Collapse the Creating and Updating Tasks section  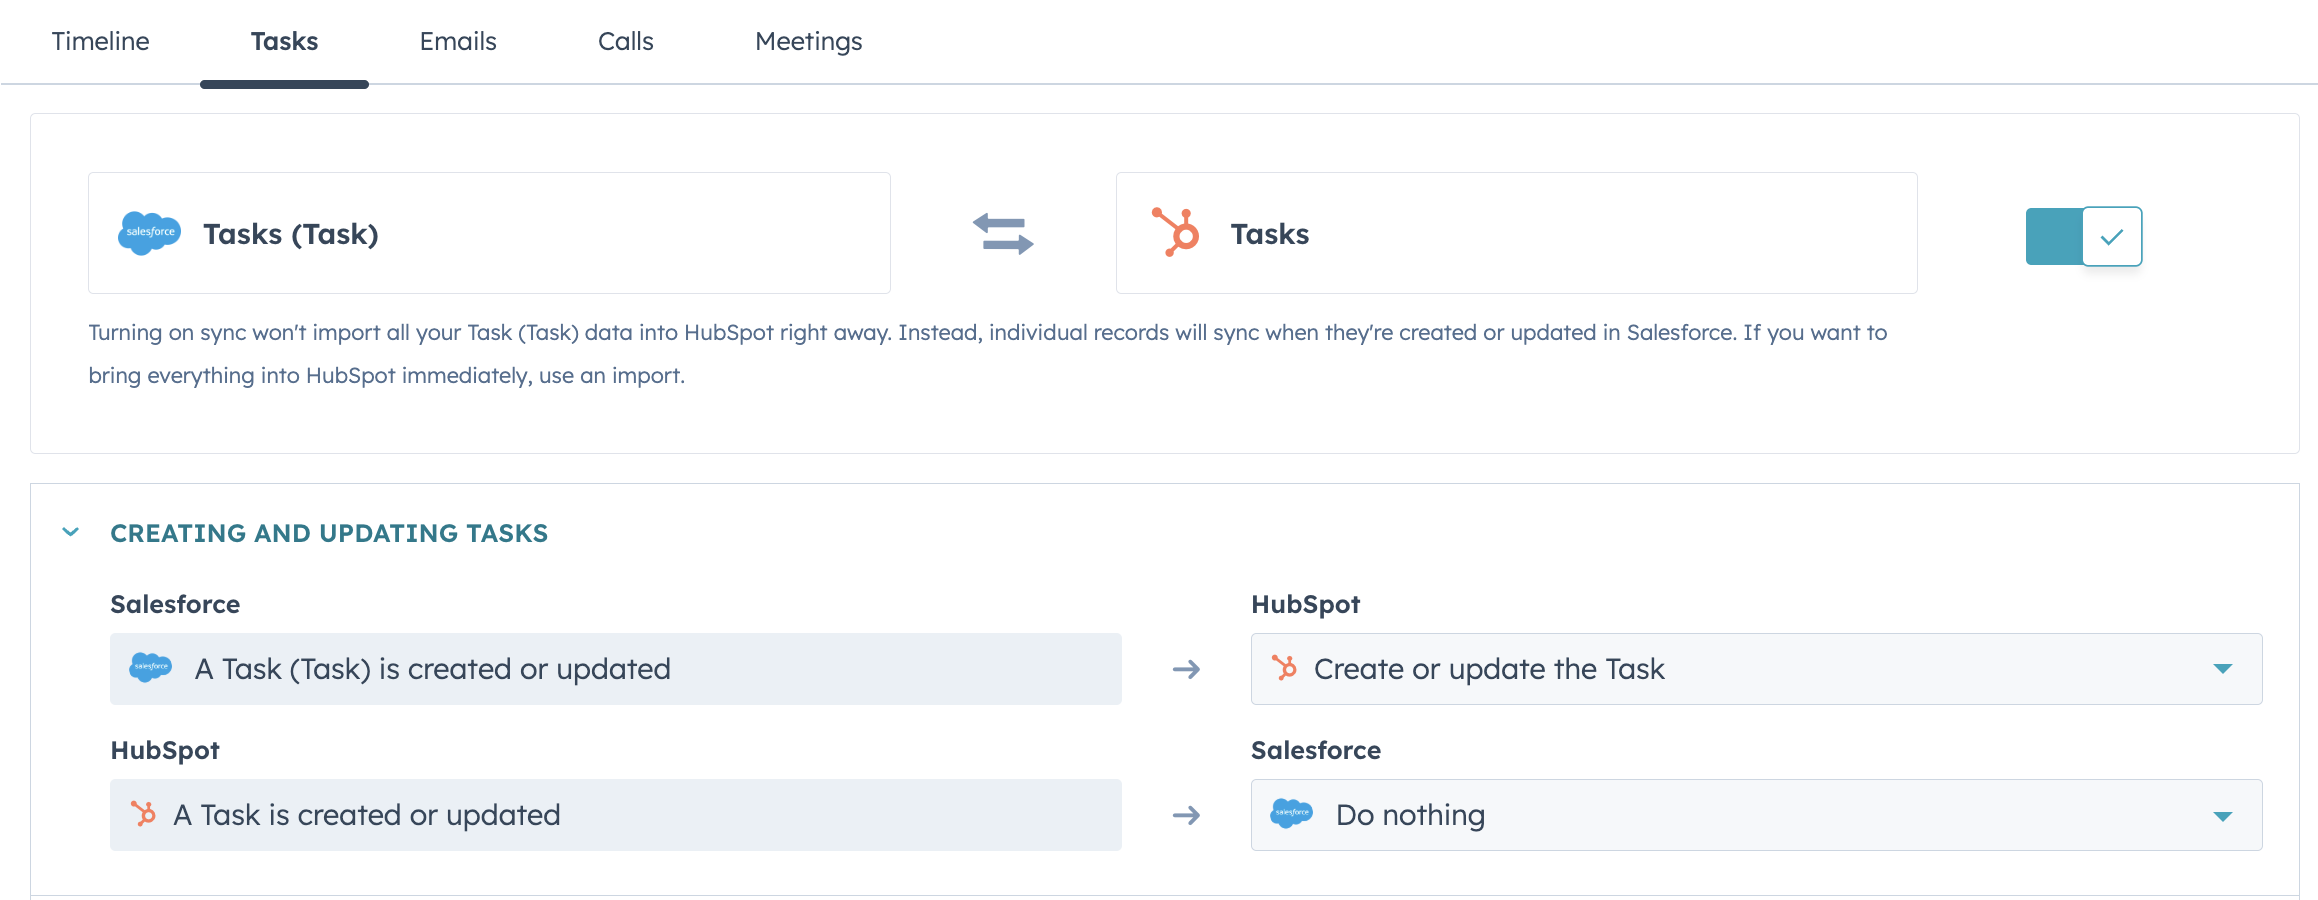[71, 532]
